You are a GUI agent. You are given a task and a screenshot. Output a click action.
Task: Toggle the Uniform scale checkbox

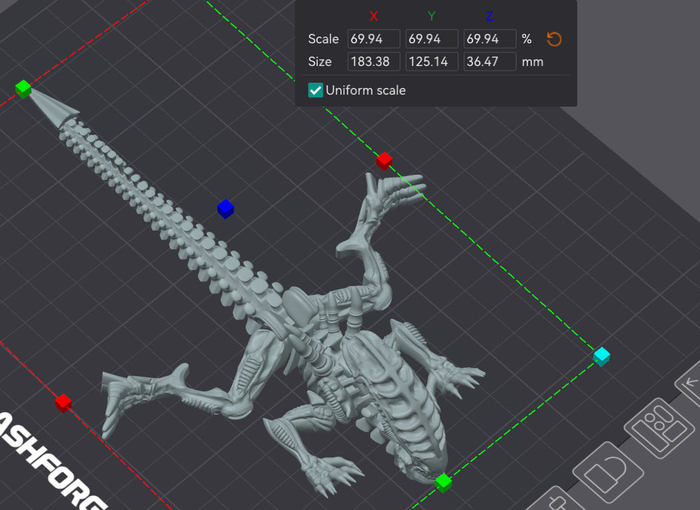(316, 90)
